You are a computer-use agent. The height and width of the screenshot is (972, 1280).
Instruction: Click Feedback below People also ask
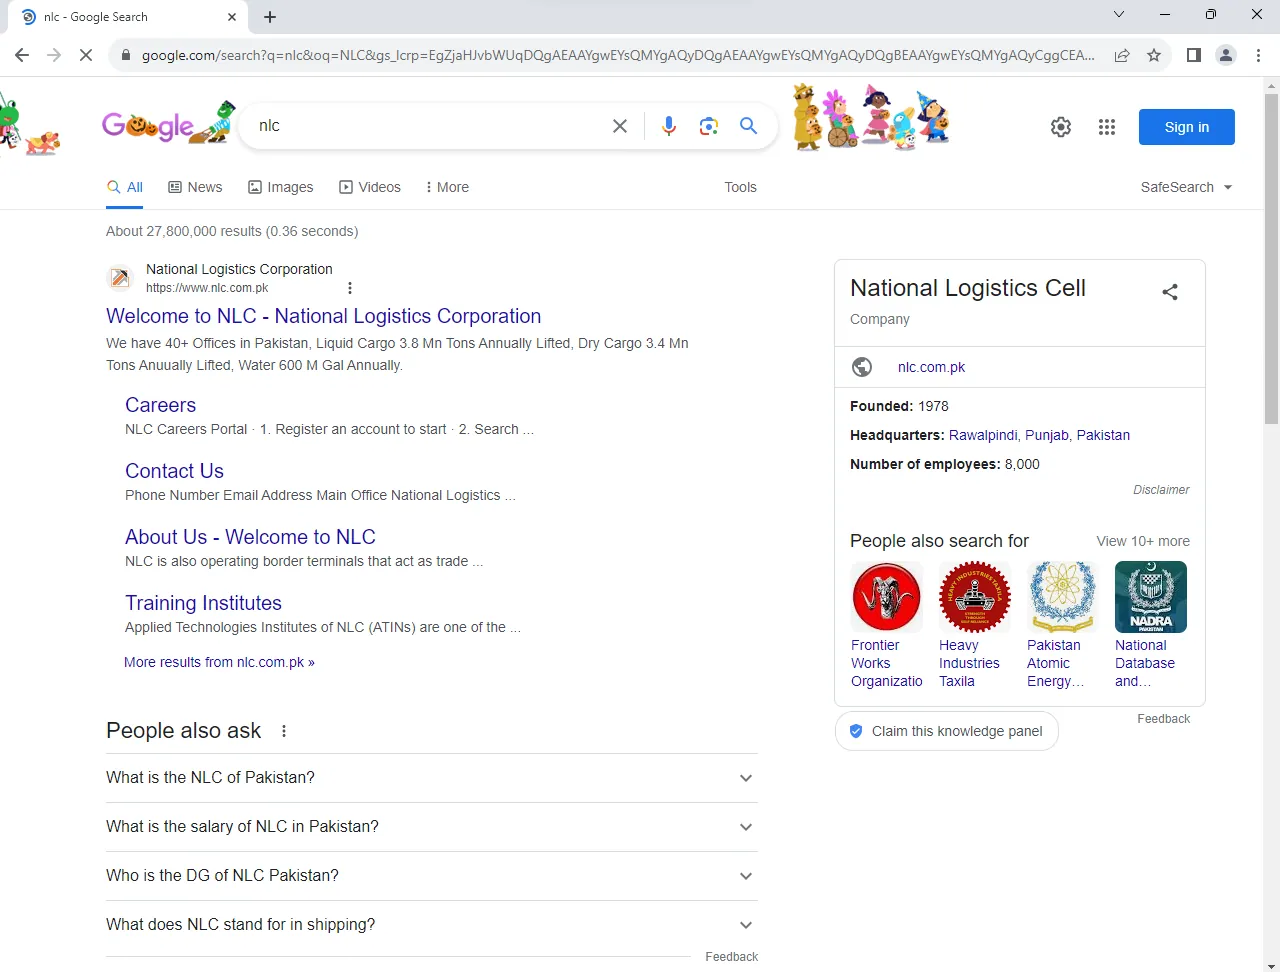[731, 957]
